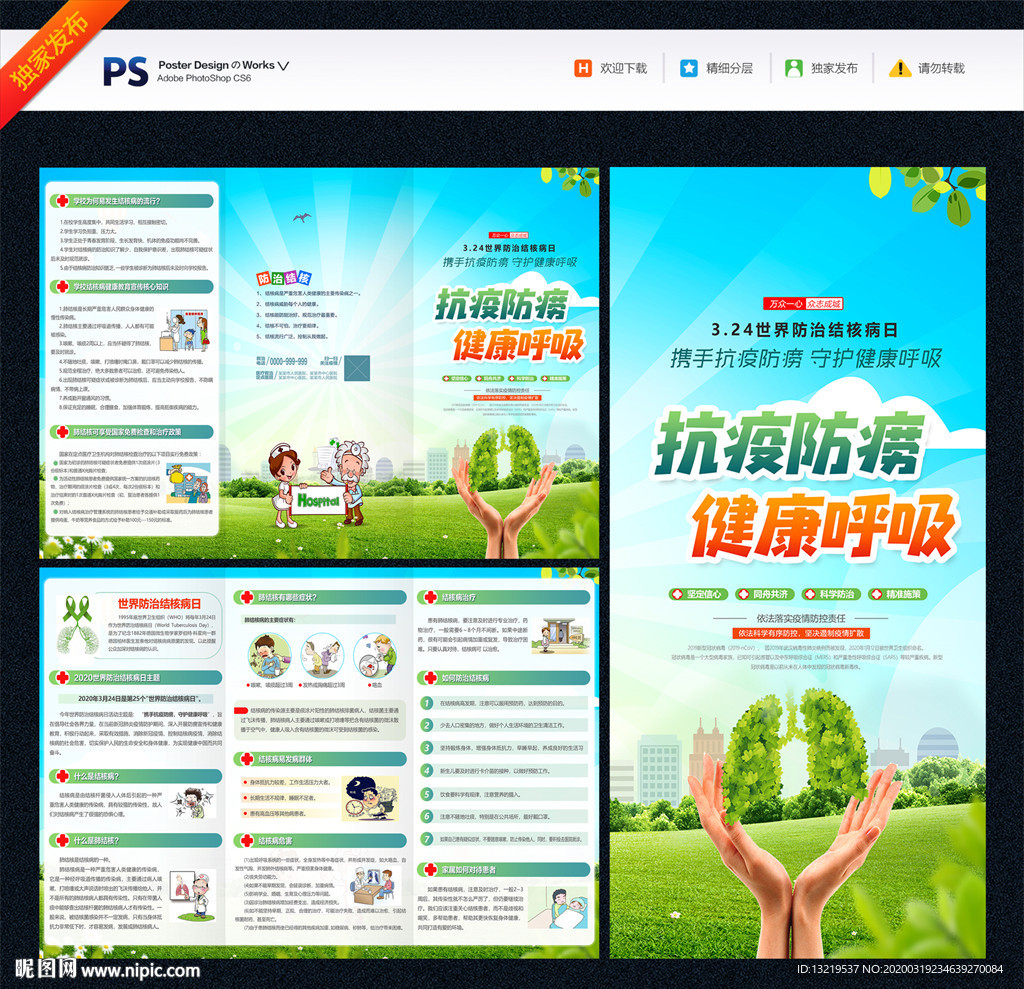Select the 精细分层 header label

click(729, 68)
